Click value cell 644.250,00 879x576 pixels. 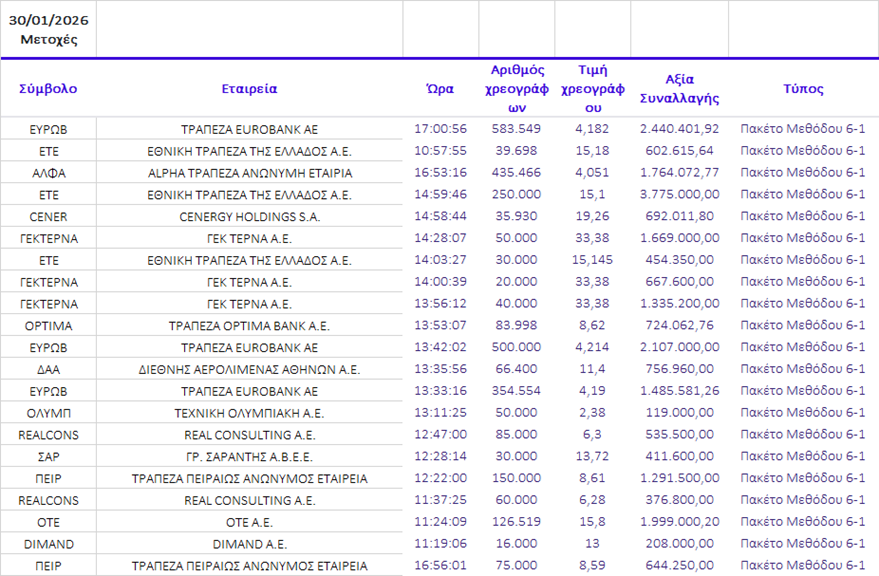click(x=679, y=566)
